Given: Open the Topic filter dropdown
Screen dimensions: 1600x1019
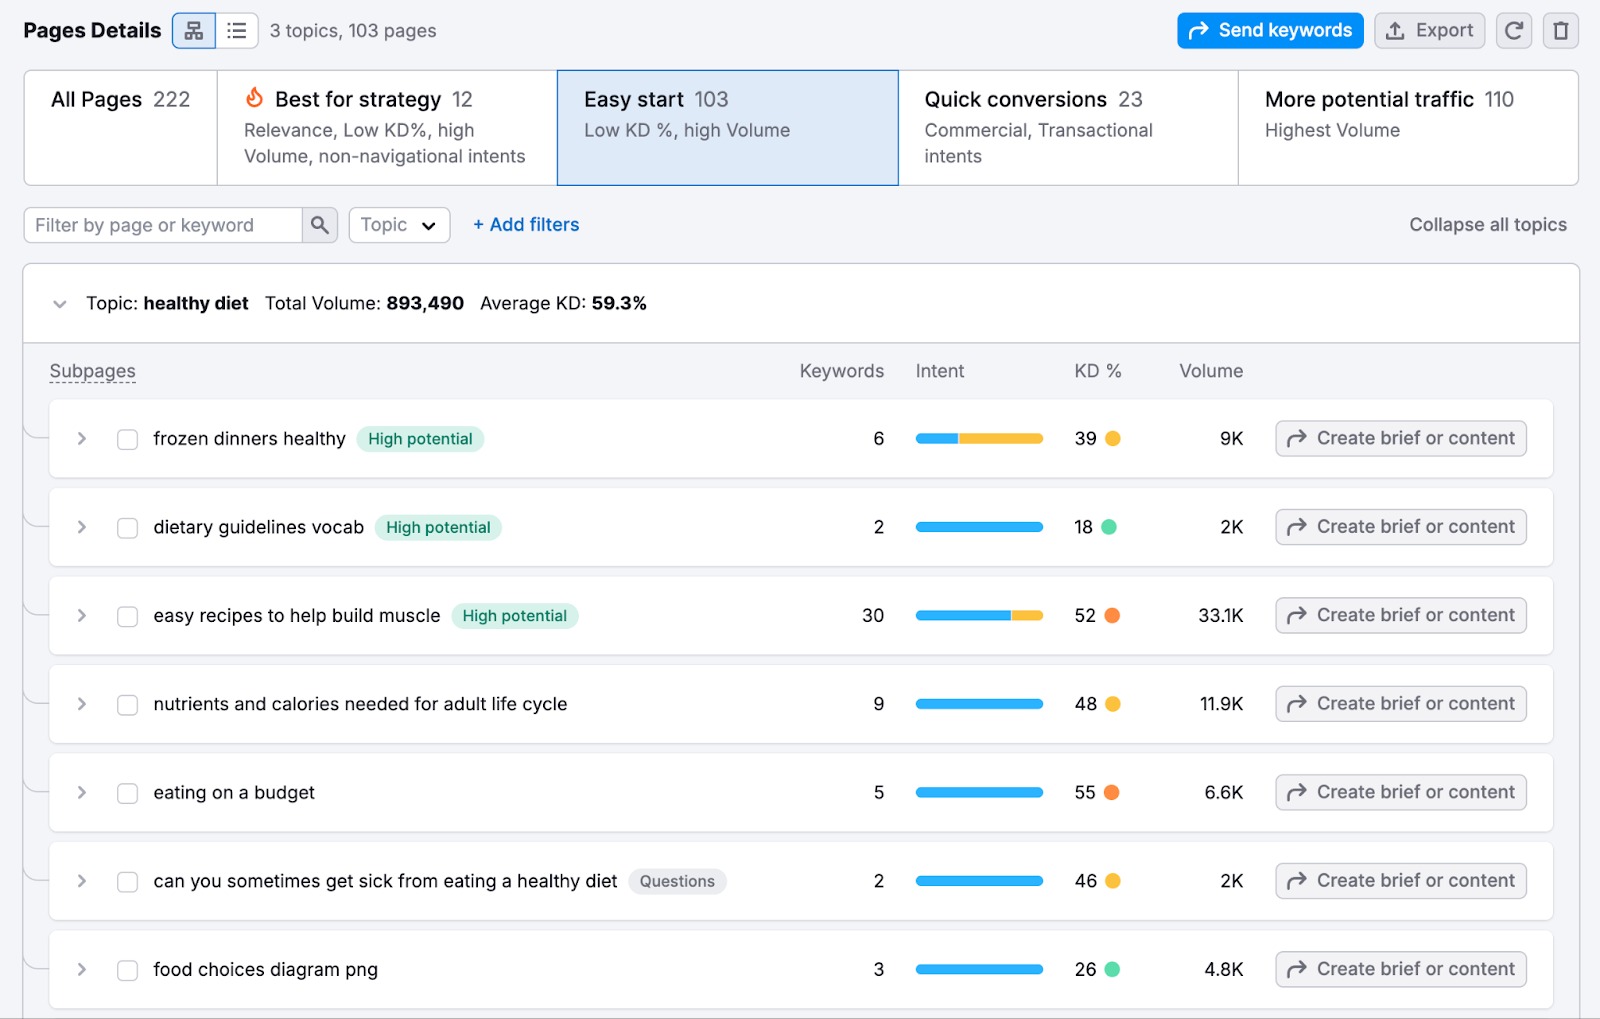Looking at the screenshot, I should click(x=399, y=225).
